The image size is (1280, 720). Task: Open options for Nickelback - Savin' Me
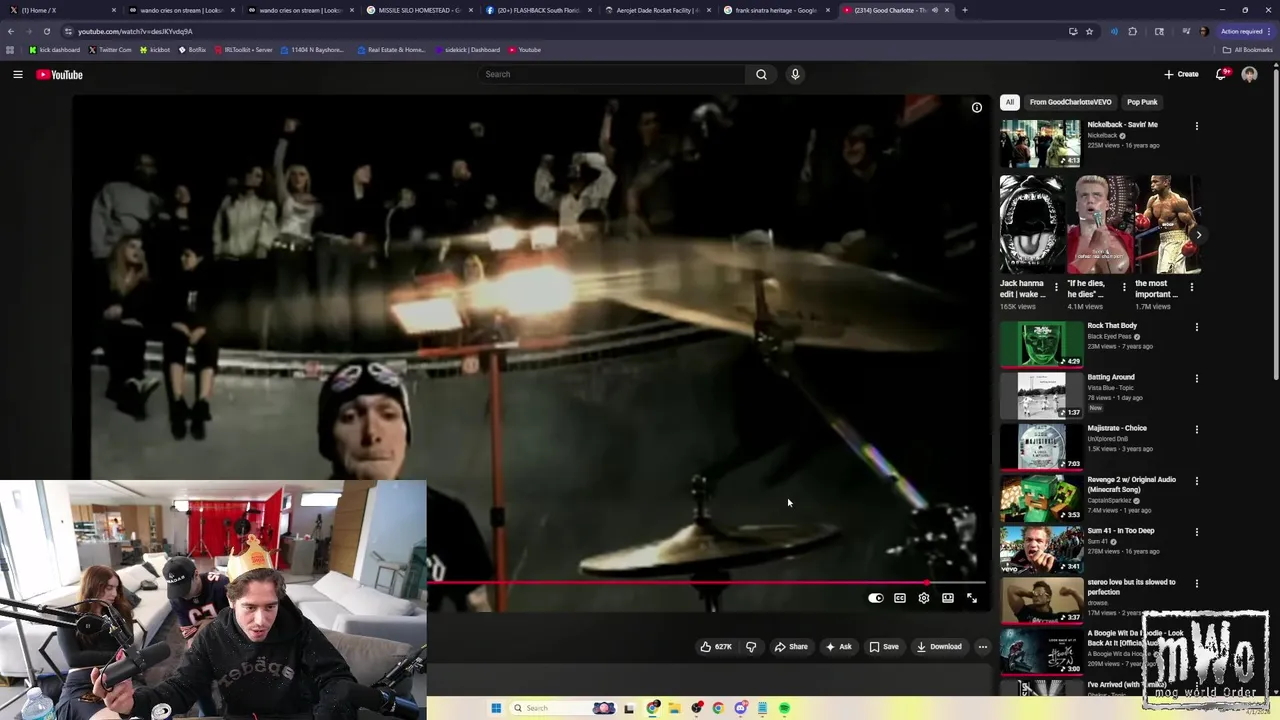[x=1196, y=126]
